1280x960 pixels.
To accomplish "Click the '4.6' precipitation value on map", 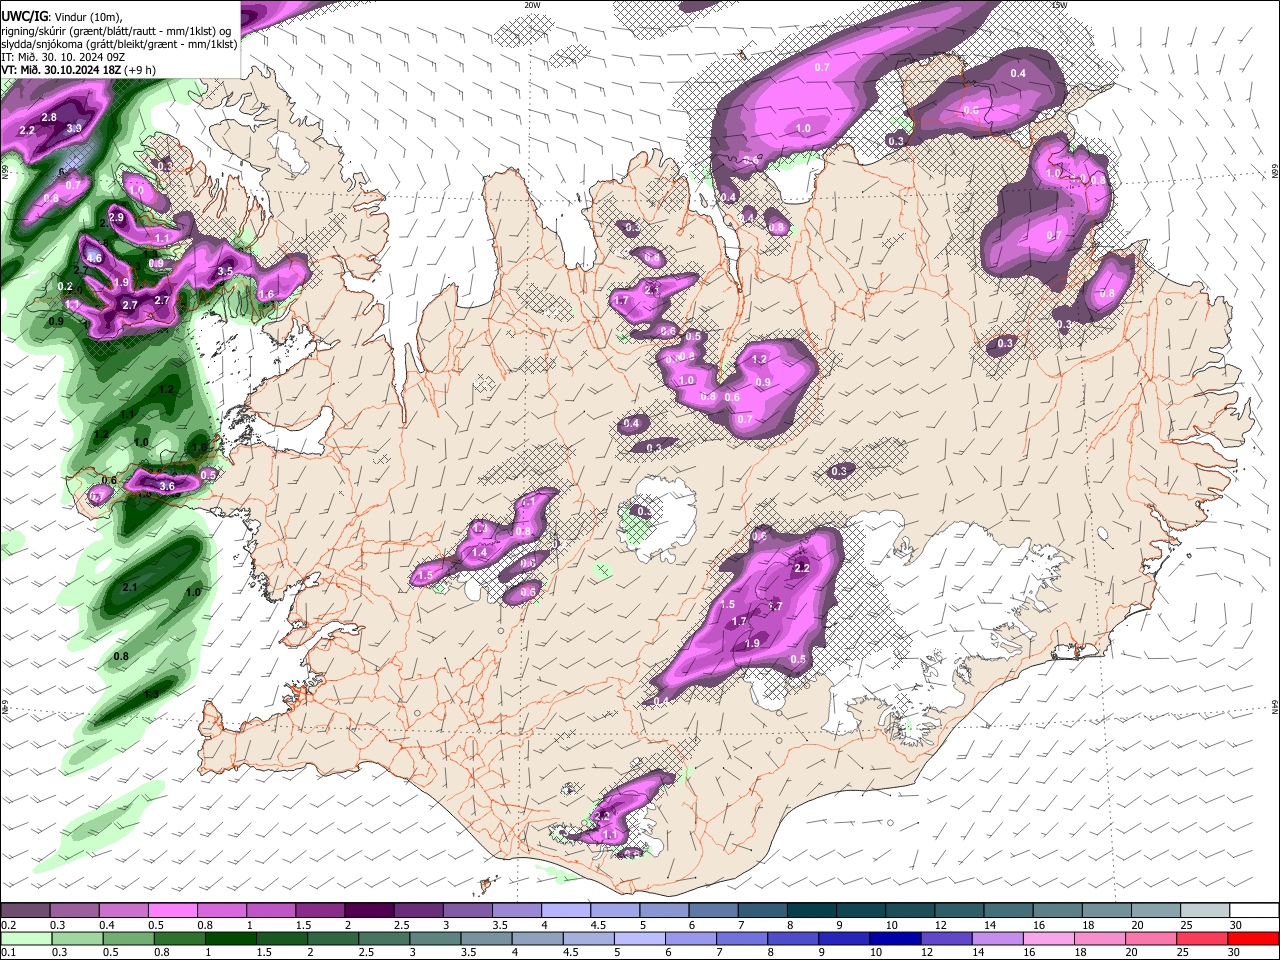I will [x=95, y=258].
